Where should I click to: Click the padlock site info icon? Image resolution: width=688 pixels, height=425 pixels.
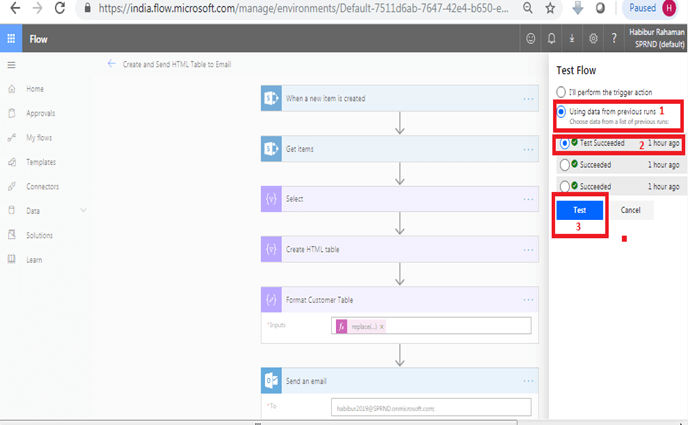point(88,8)
